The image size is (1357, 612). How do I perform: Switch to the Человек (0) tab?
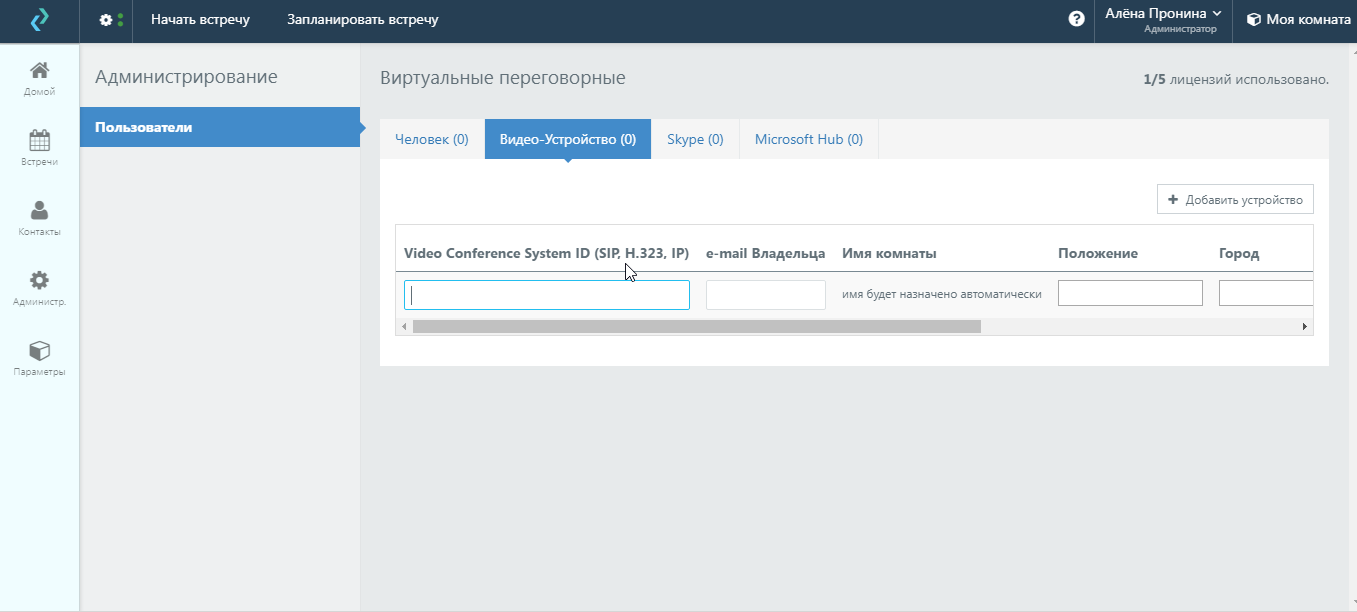point(432,140)
